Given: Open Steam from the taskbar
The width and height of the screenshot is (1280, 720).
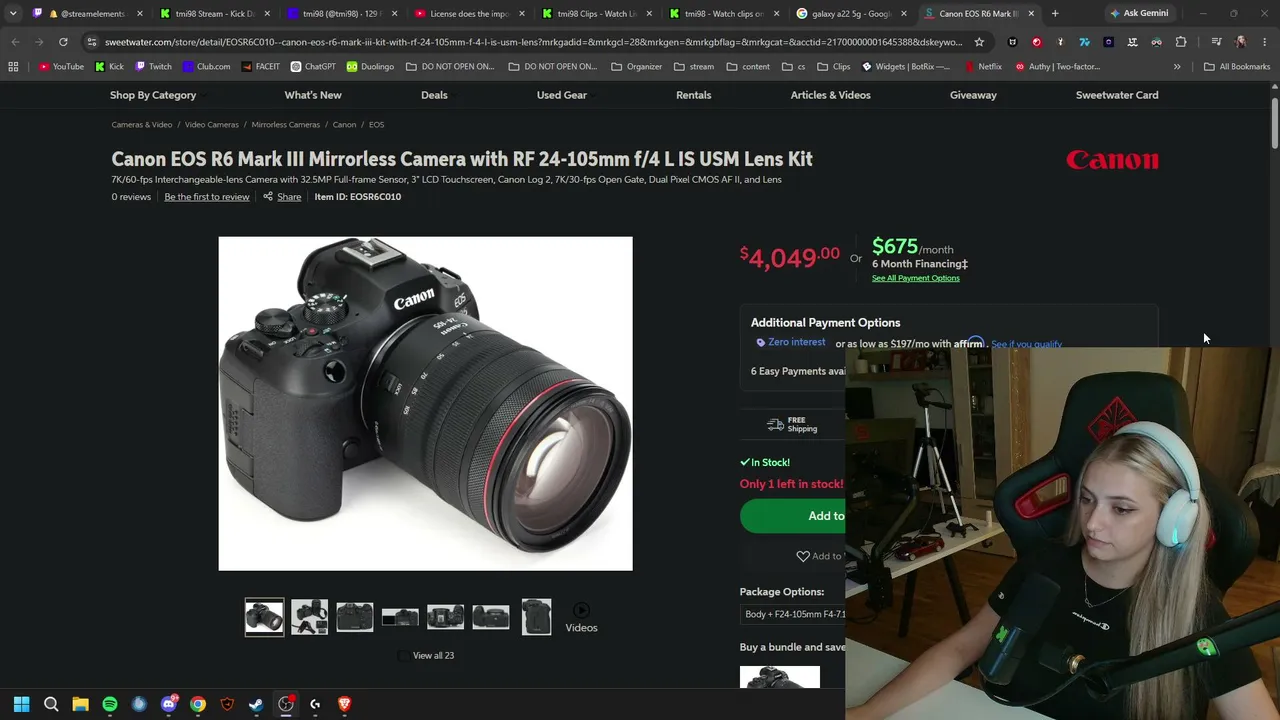Looking at the screenshot, I should (256, 704).
